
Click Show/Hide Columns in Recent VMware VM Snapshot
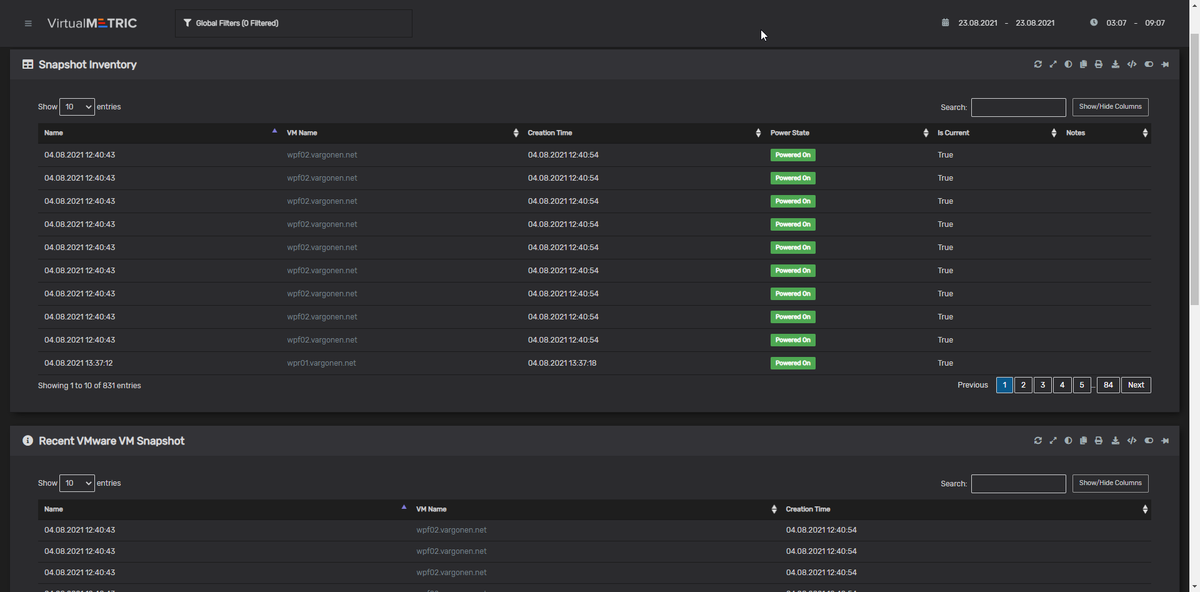point(1110,483)
